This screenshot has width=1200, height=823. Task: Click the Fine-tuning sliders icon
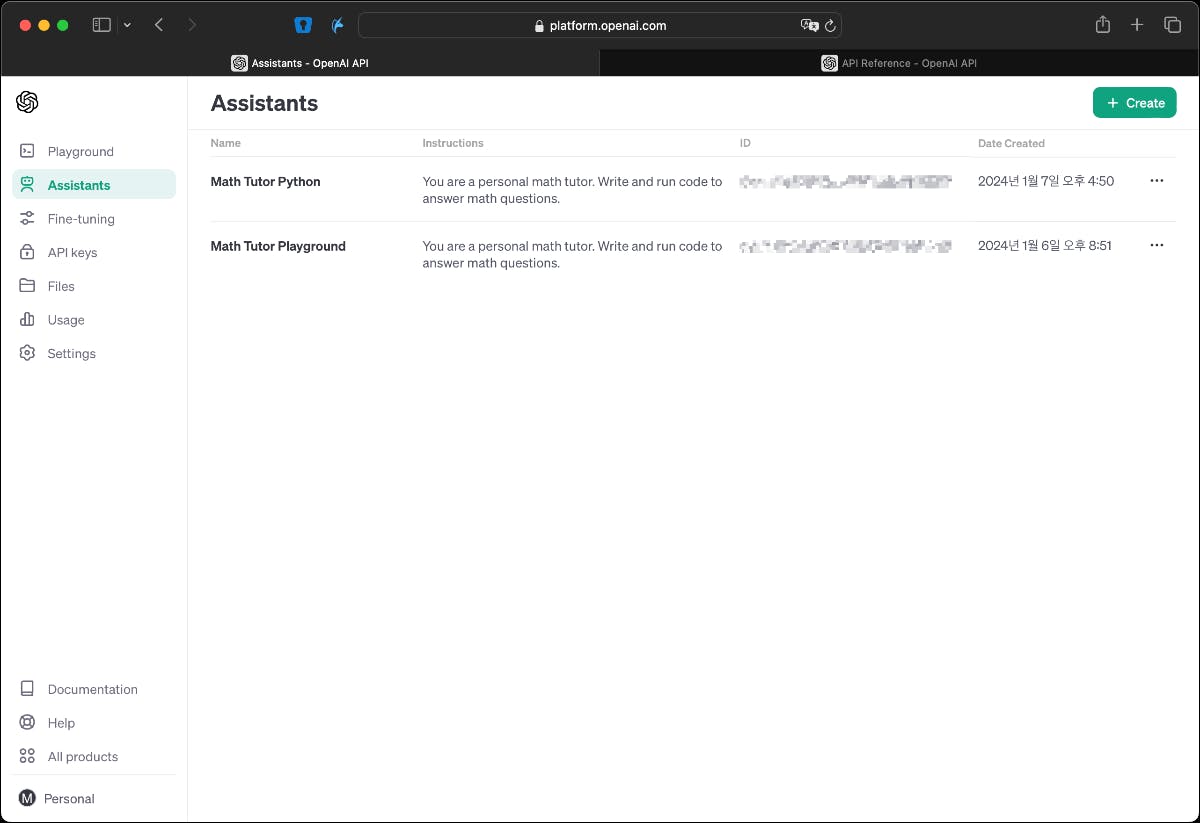pos(27,219)
